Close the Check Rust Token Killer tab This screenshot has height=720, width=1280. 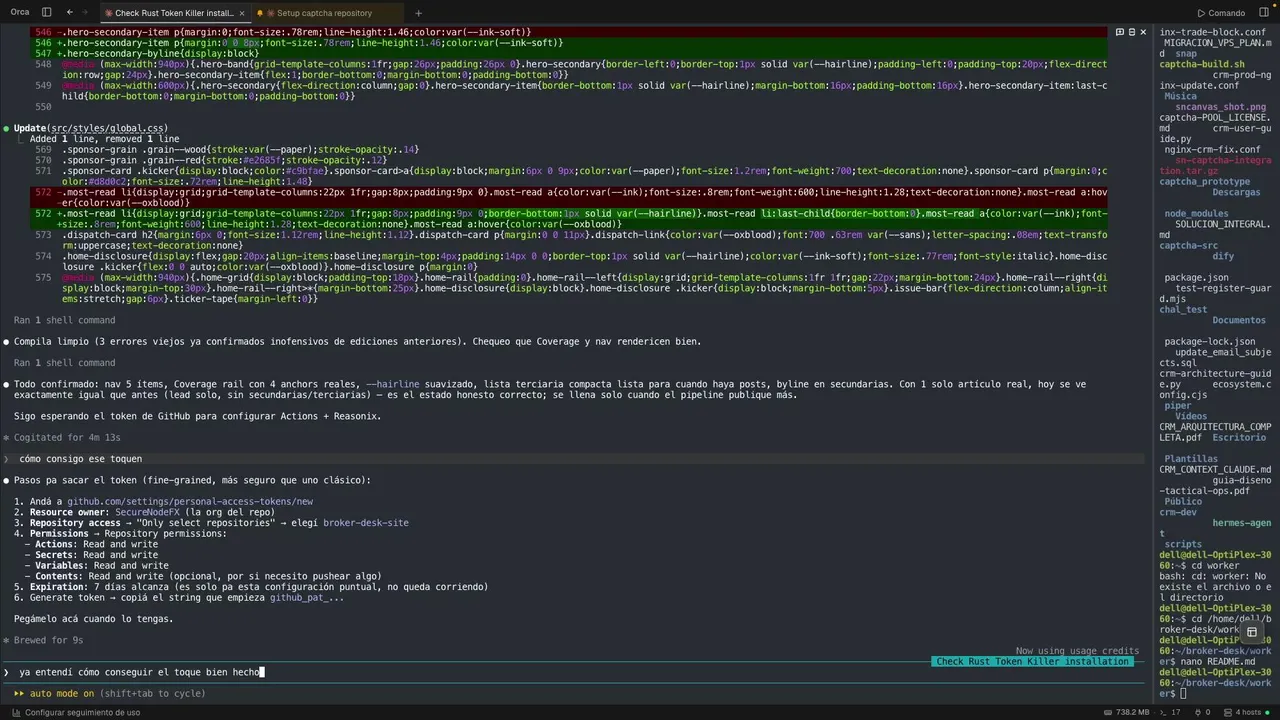click(x=242, y=13)
